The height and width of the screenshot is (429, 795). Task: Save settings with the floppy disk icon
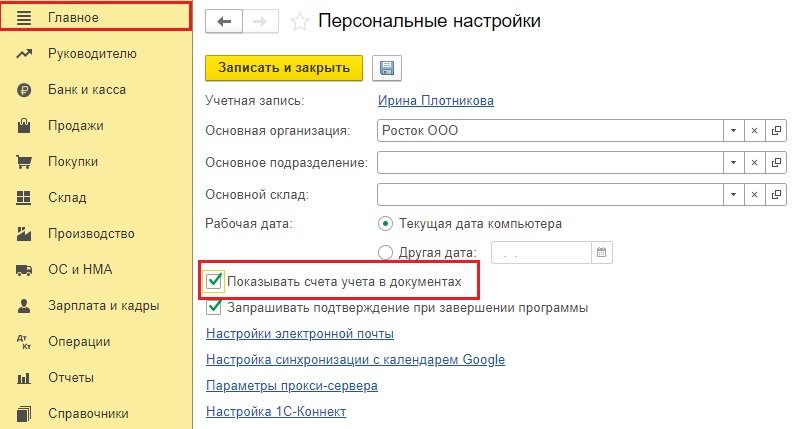pos(387,68)
